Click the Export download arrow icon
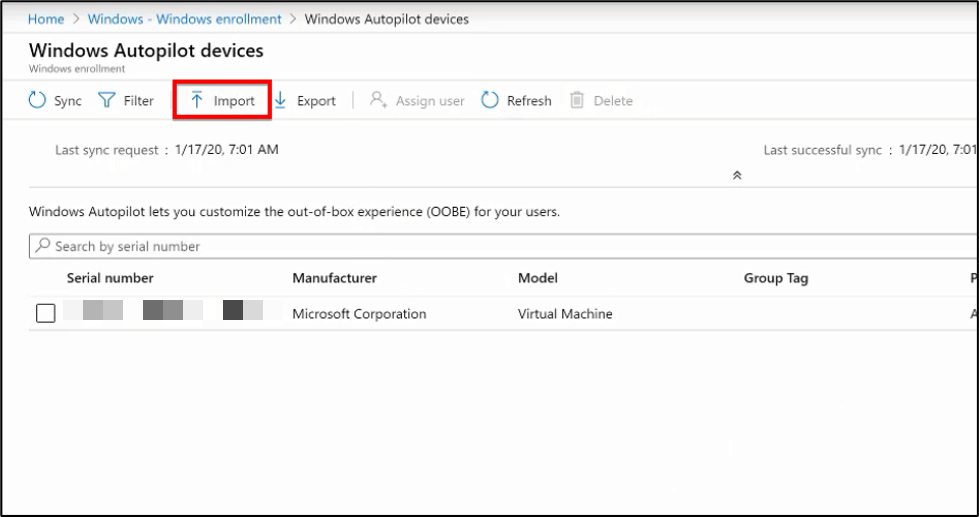Viewport: 979px width, 517px height. click(x=280, y=100)
